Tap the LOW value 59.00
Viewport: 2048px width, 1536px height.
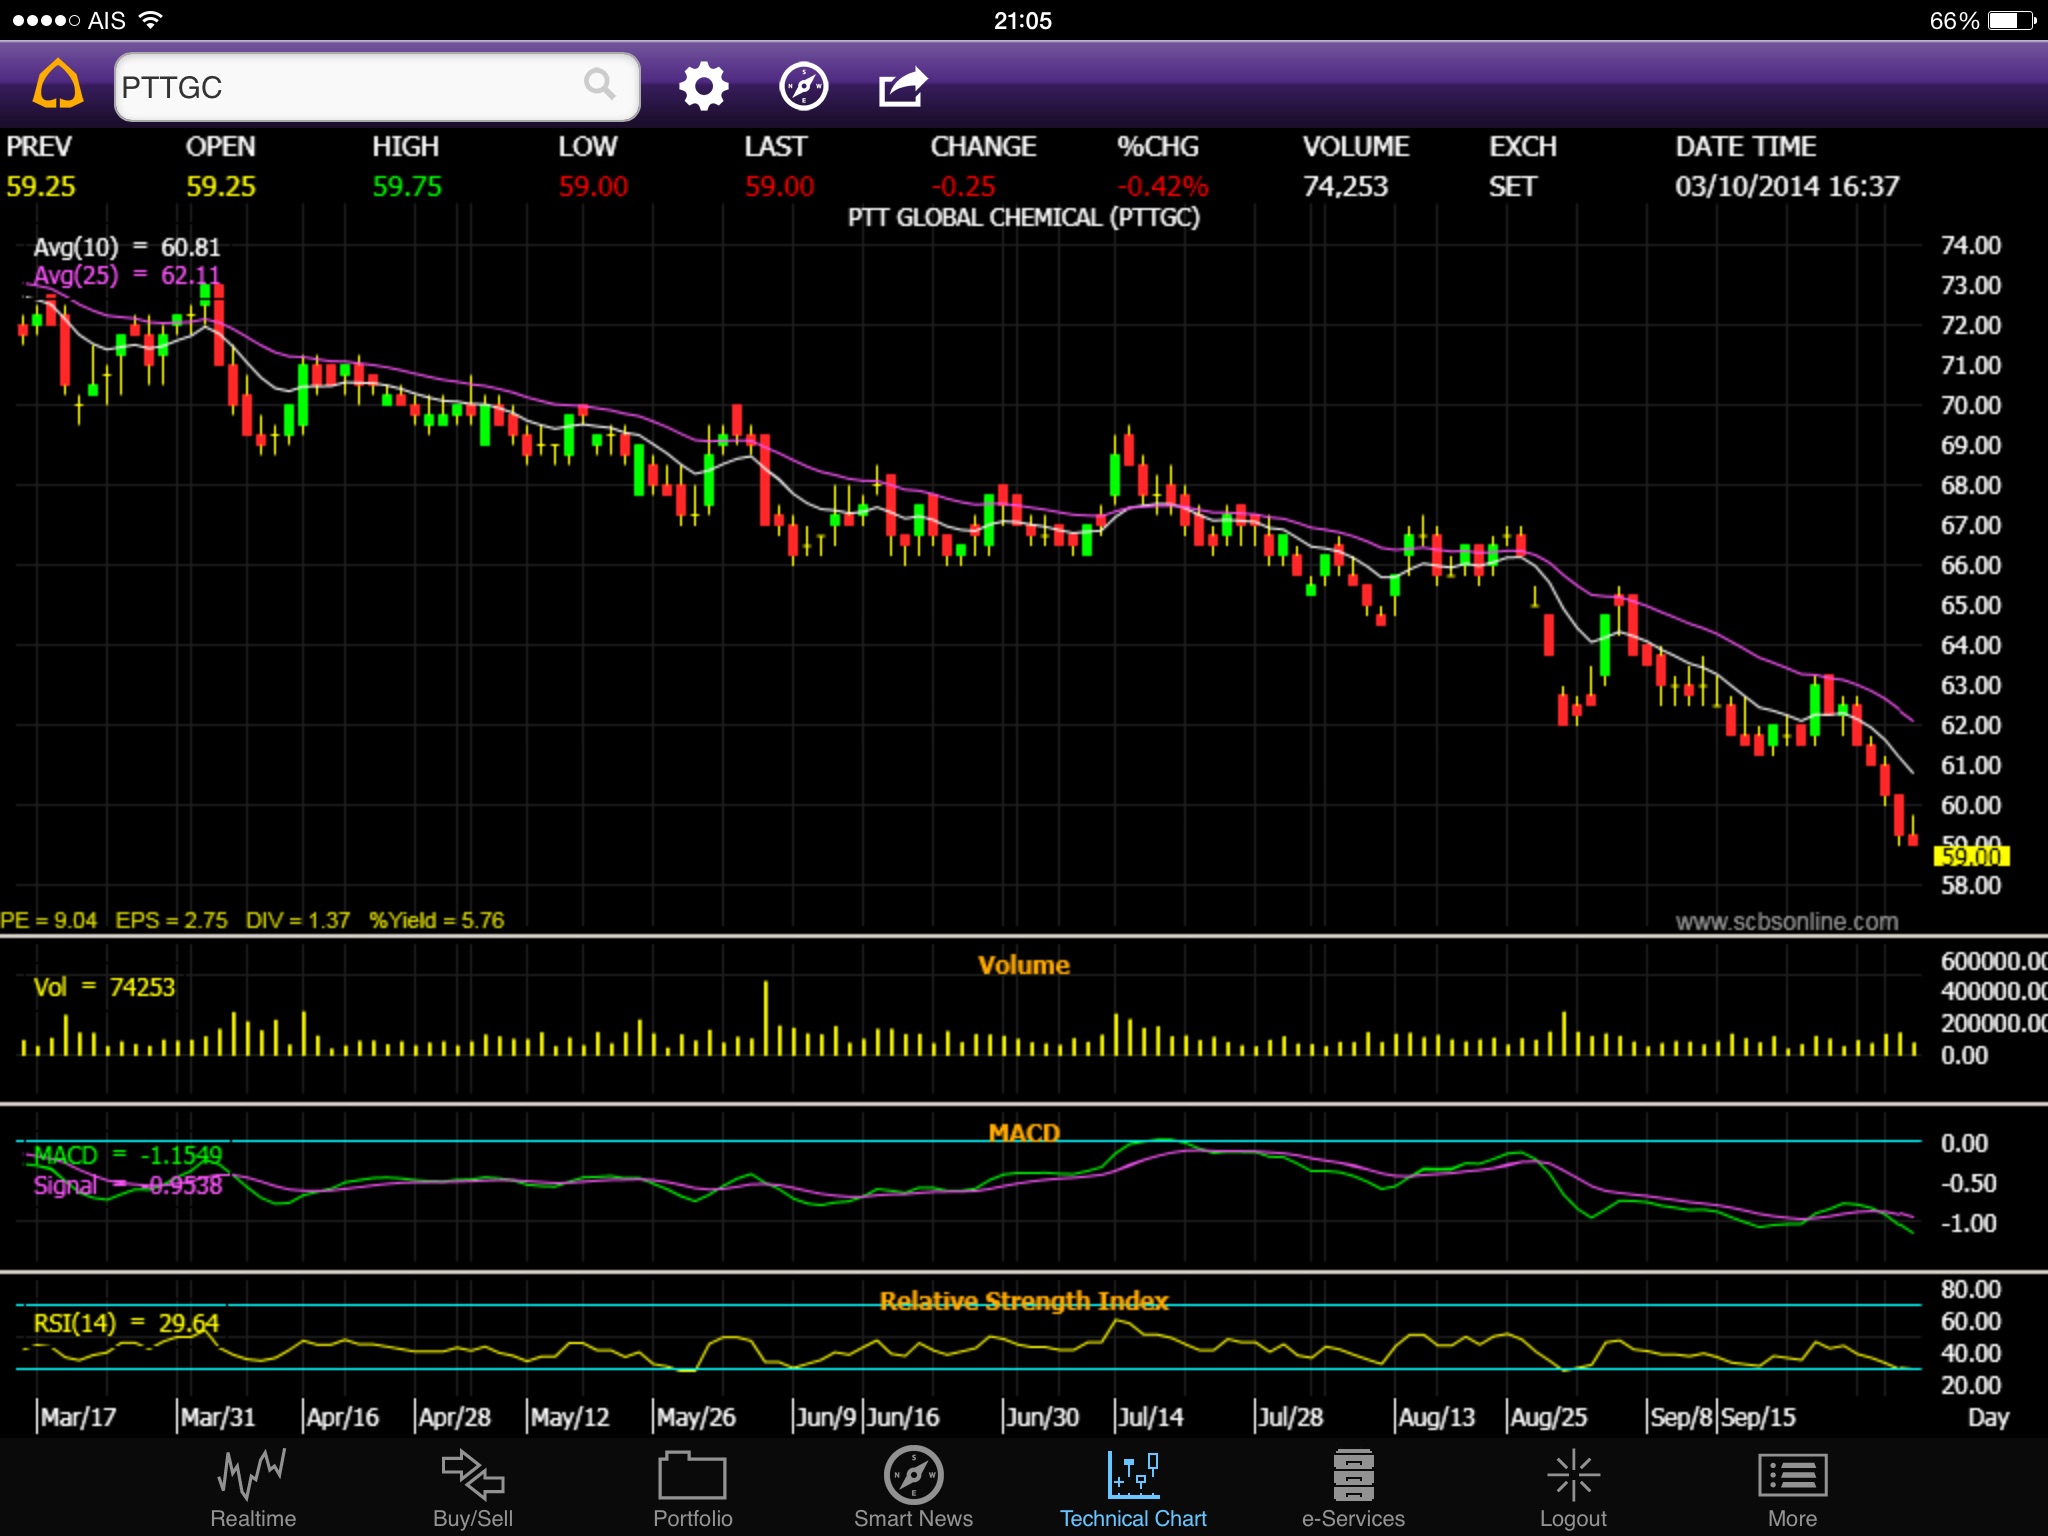[x=593, y=187]
